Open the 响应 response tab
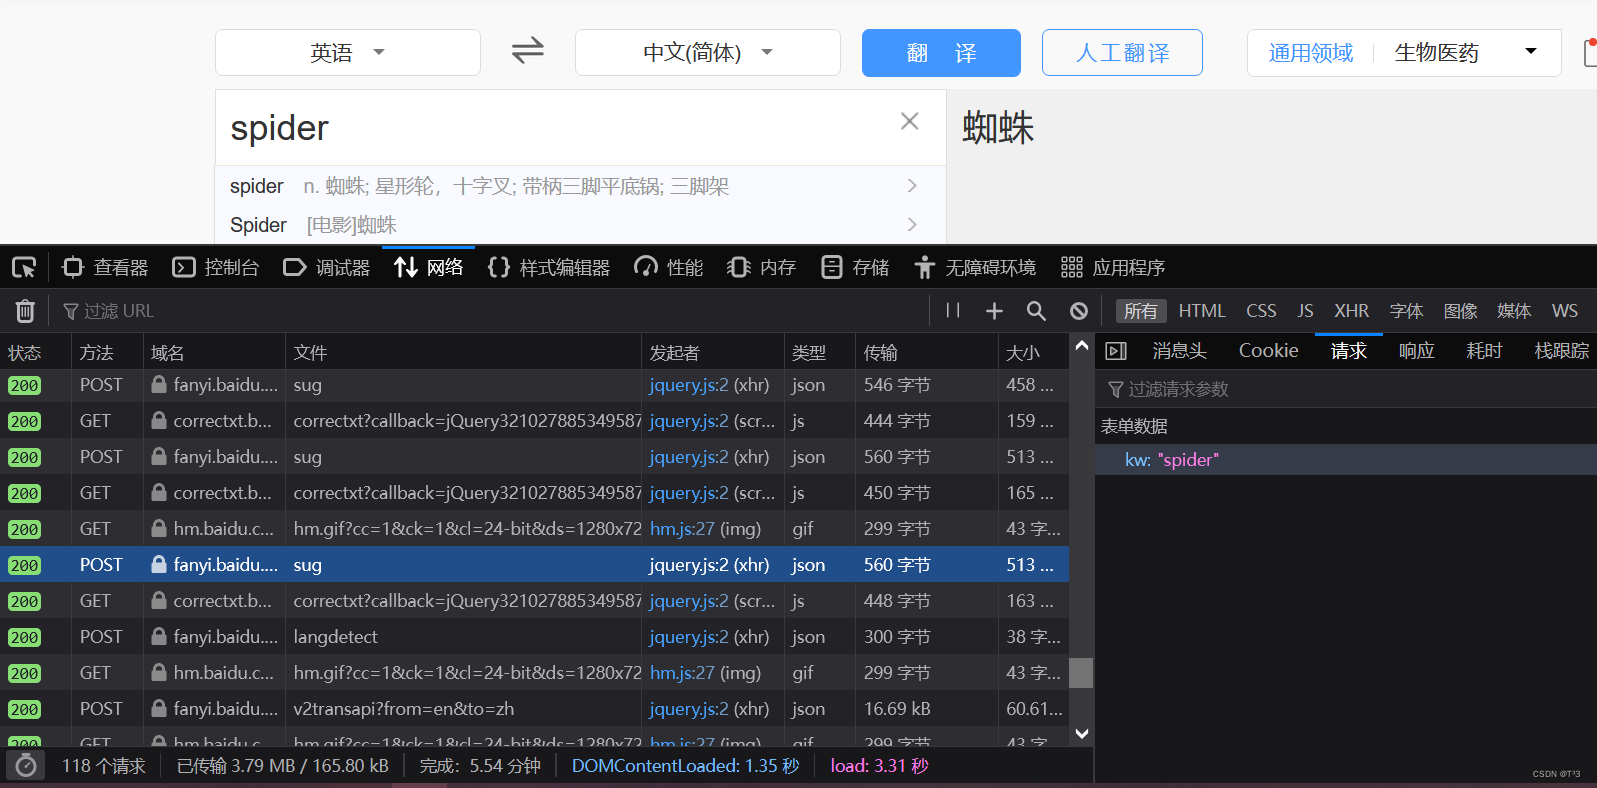This screenshot has height=788, width=1597. pos(1416,351)
